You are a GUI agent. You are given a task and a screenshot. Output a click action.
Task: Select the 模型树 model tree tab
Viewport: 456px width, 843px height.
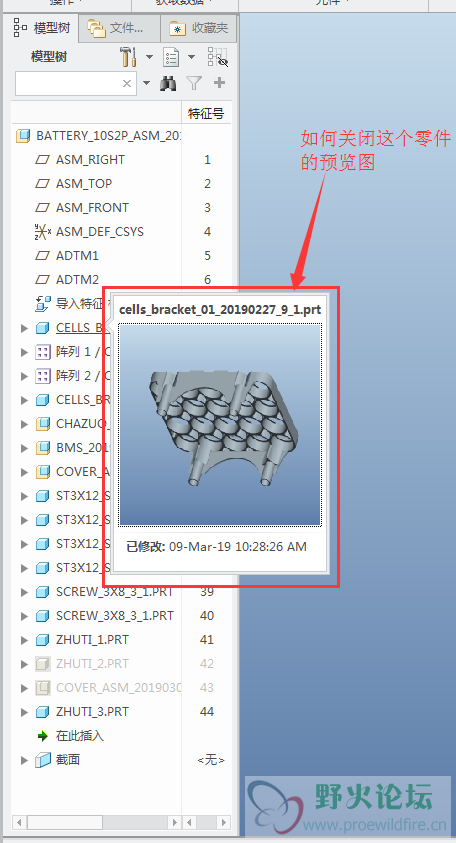click(43, 28)
